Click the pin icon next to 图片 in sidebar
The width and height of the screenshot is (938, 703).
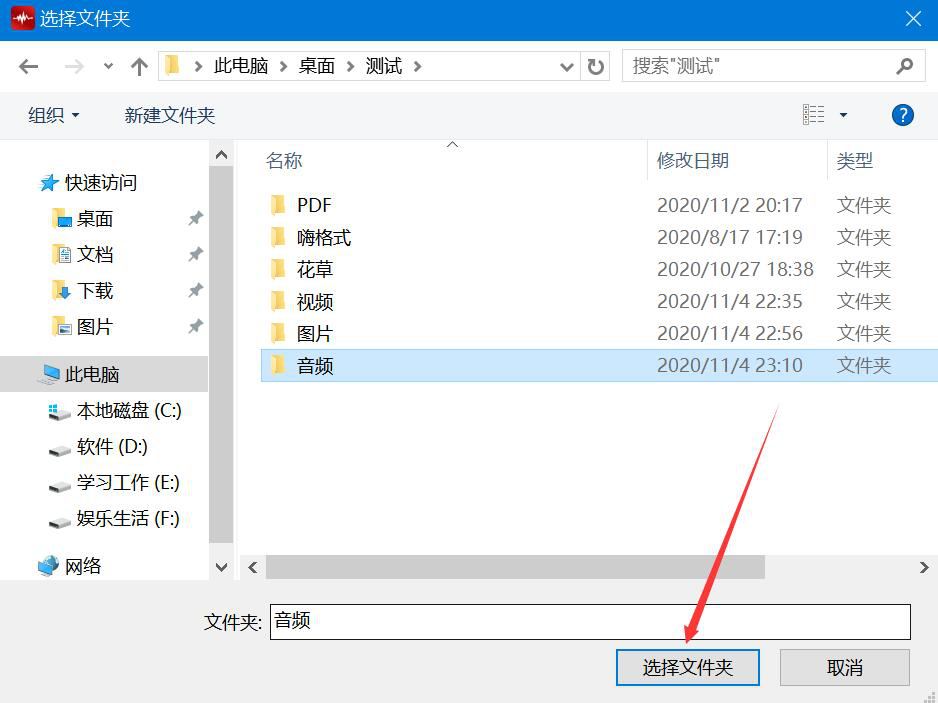tap(196, 327)
